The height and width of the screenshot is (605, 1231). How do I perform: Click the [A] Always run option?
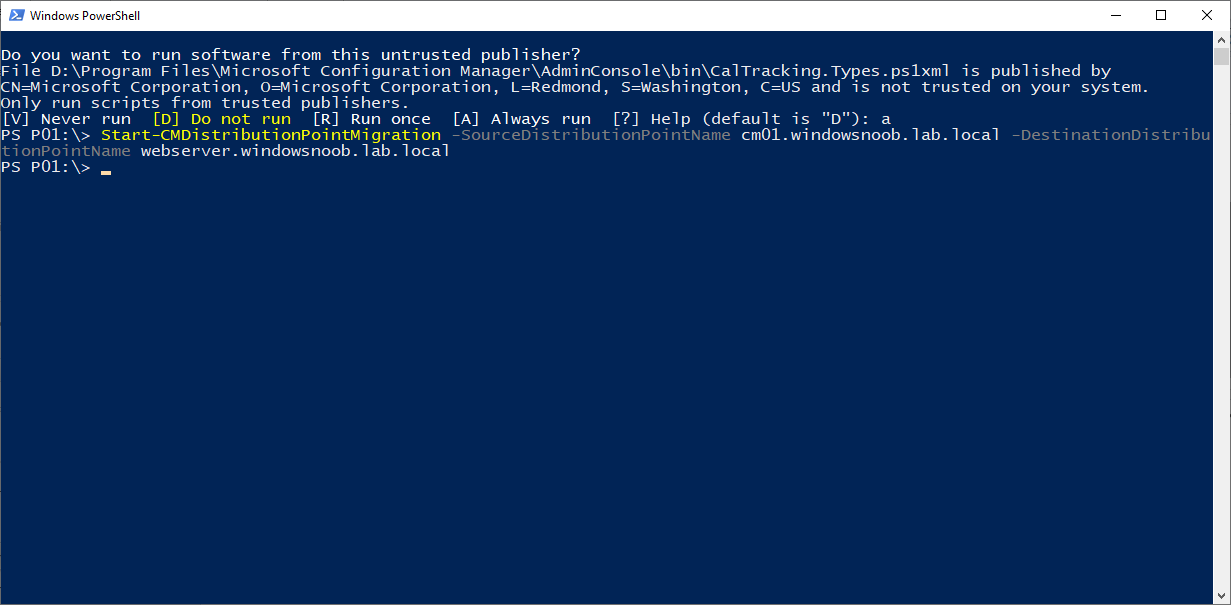click(521, 119)
